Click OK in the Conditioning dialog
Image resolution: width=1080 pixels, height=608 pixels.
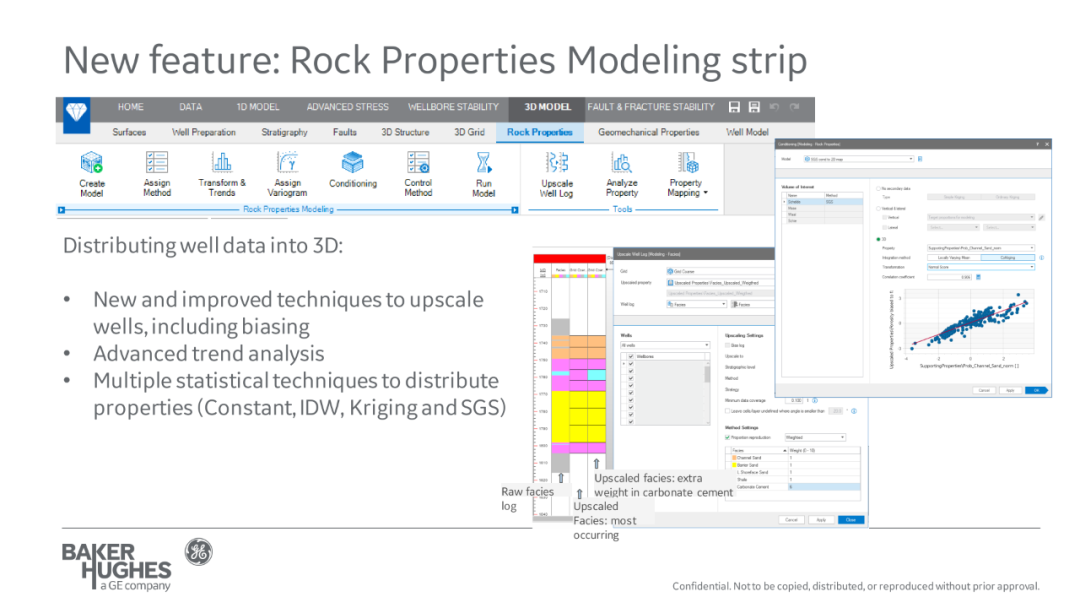(1036, 390)
